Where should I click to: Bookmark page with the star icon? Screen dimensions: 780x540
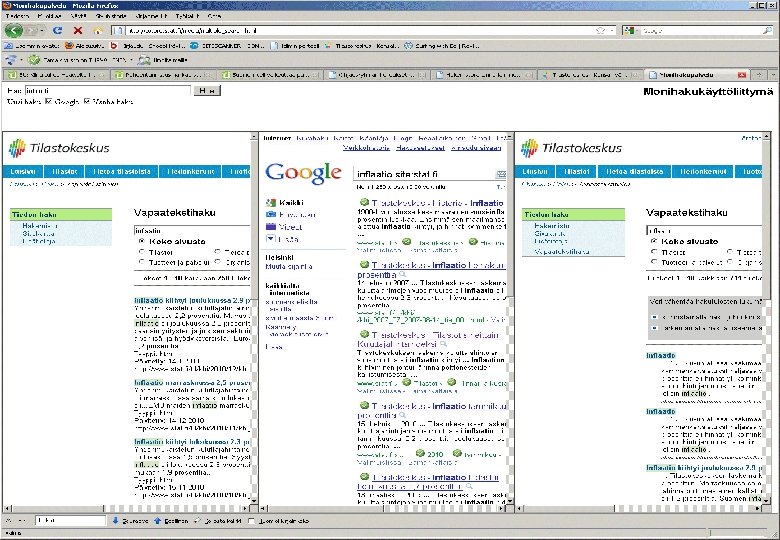600,30
